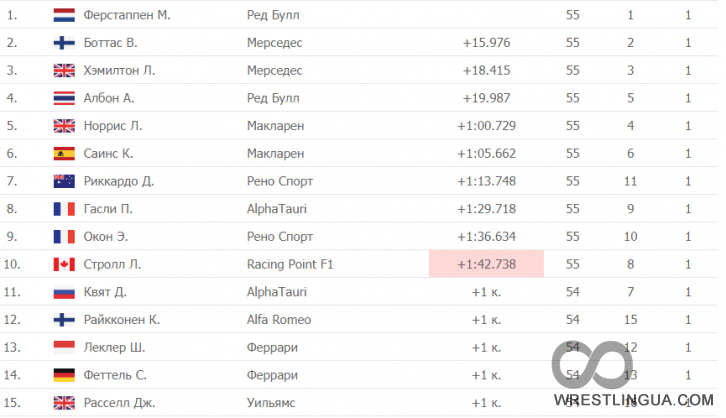Viewport: 726px width, 418px height.
Task: Select the Alfa Romeo team name
Action: click(279, 320)
